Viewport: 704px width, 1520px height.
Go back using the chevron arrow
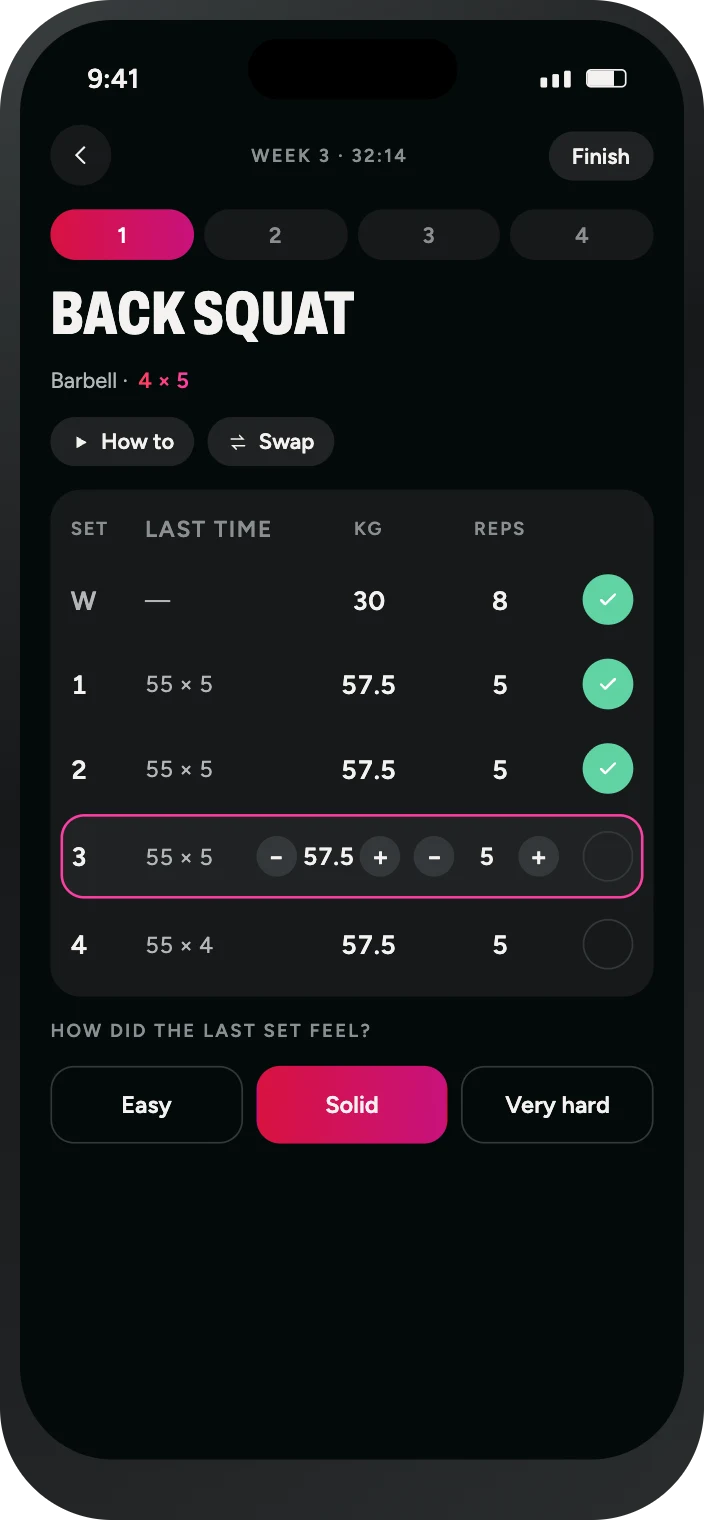click(81, 156)
